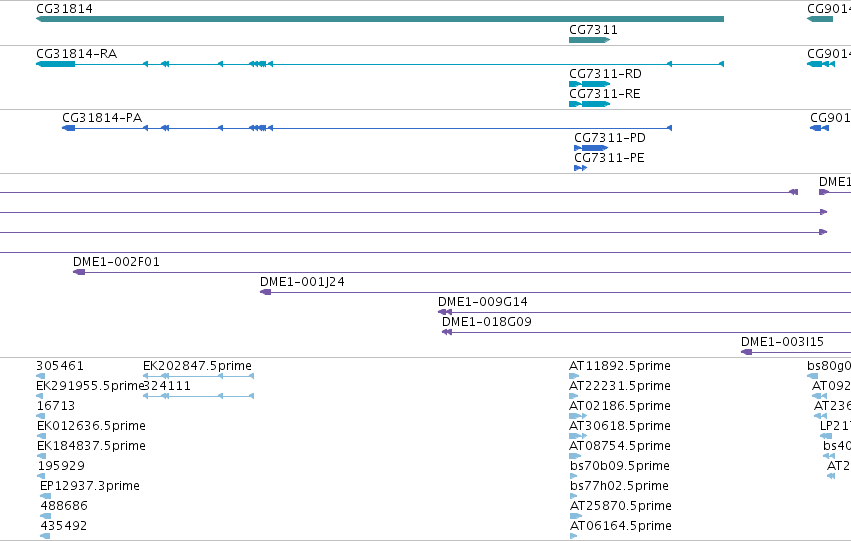The height and width of the screenshot is (541, 851).
Task: Click the 435492 feature label
Action: 64,526
